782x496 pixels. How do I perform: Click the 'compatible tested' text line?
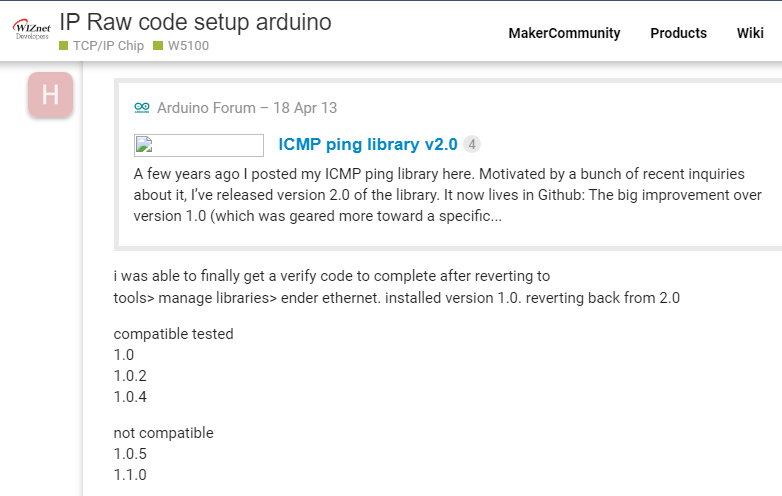[x=173, y=333]
